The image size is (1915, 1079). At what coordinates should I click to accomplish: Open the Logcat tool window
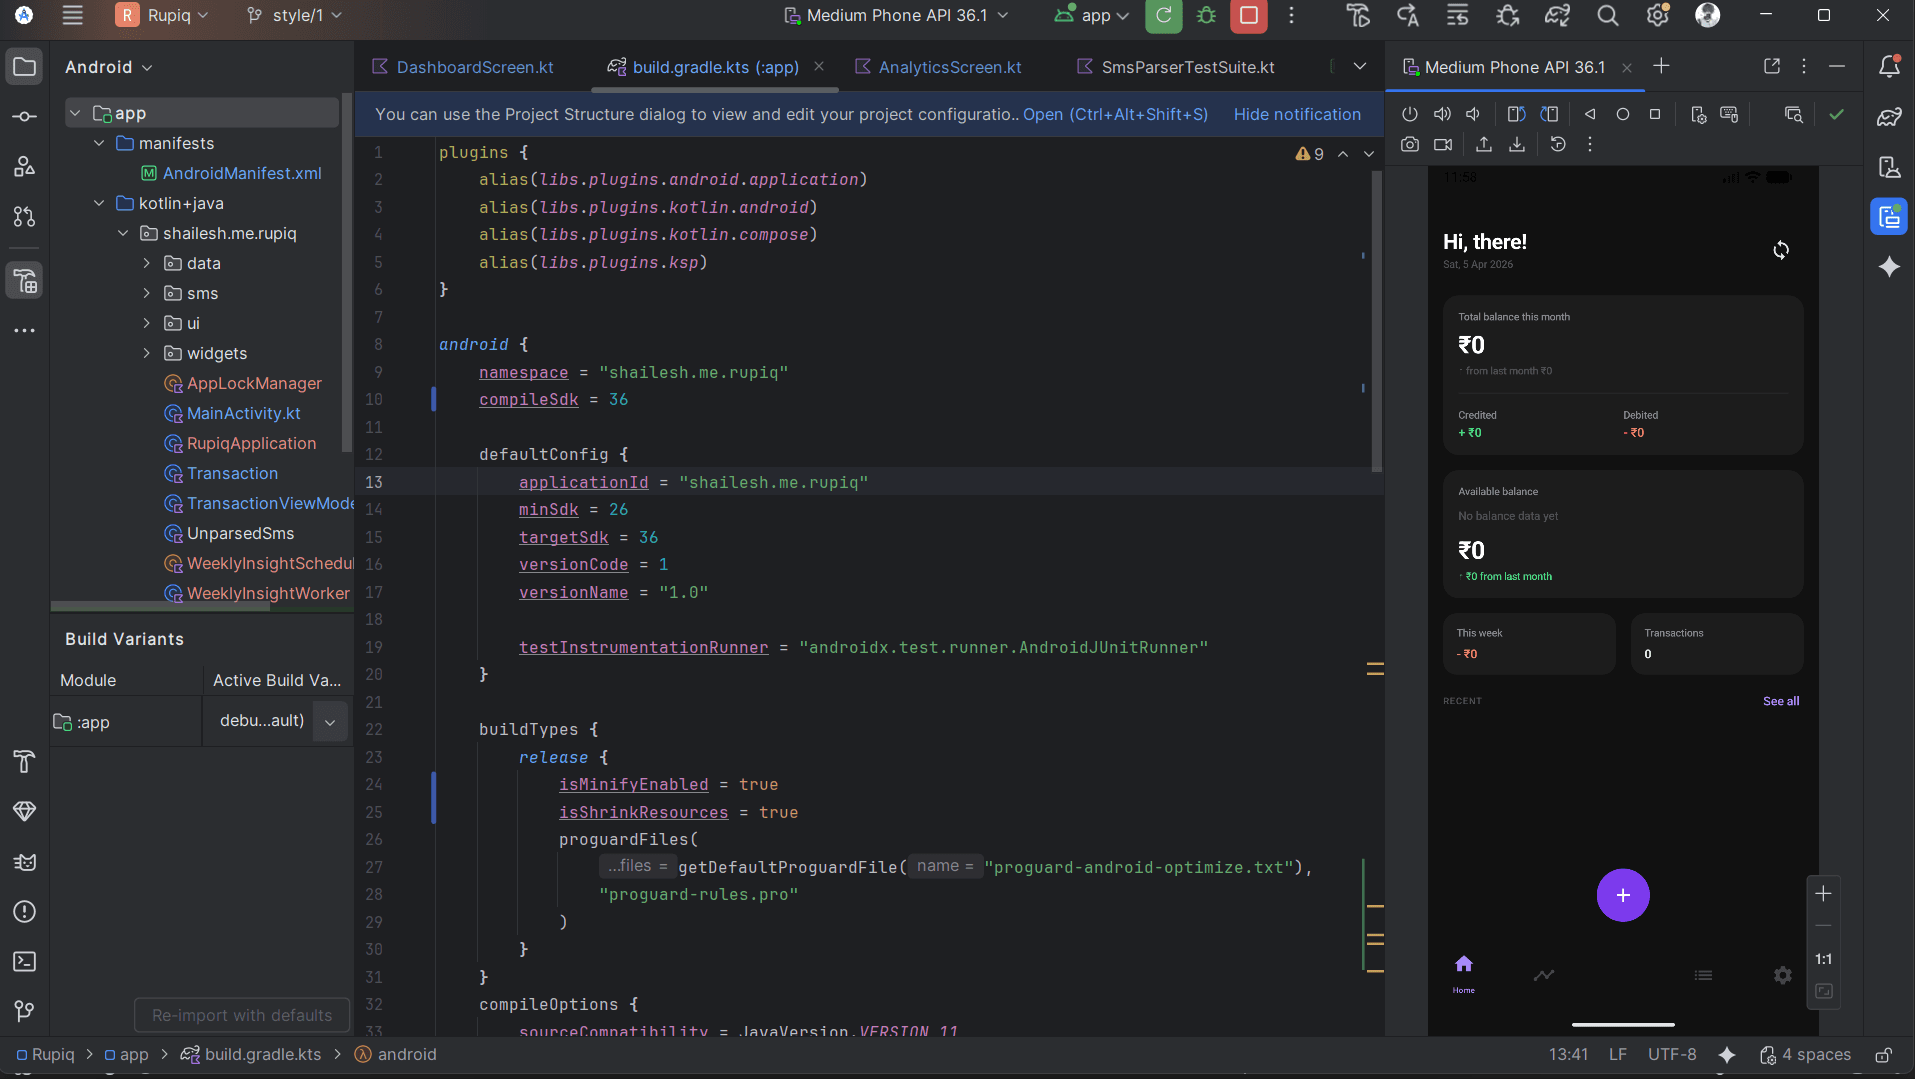(x=25, y=862)
